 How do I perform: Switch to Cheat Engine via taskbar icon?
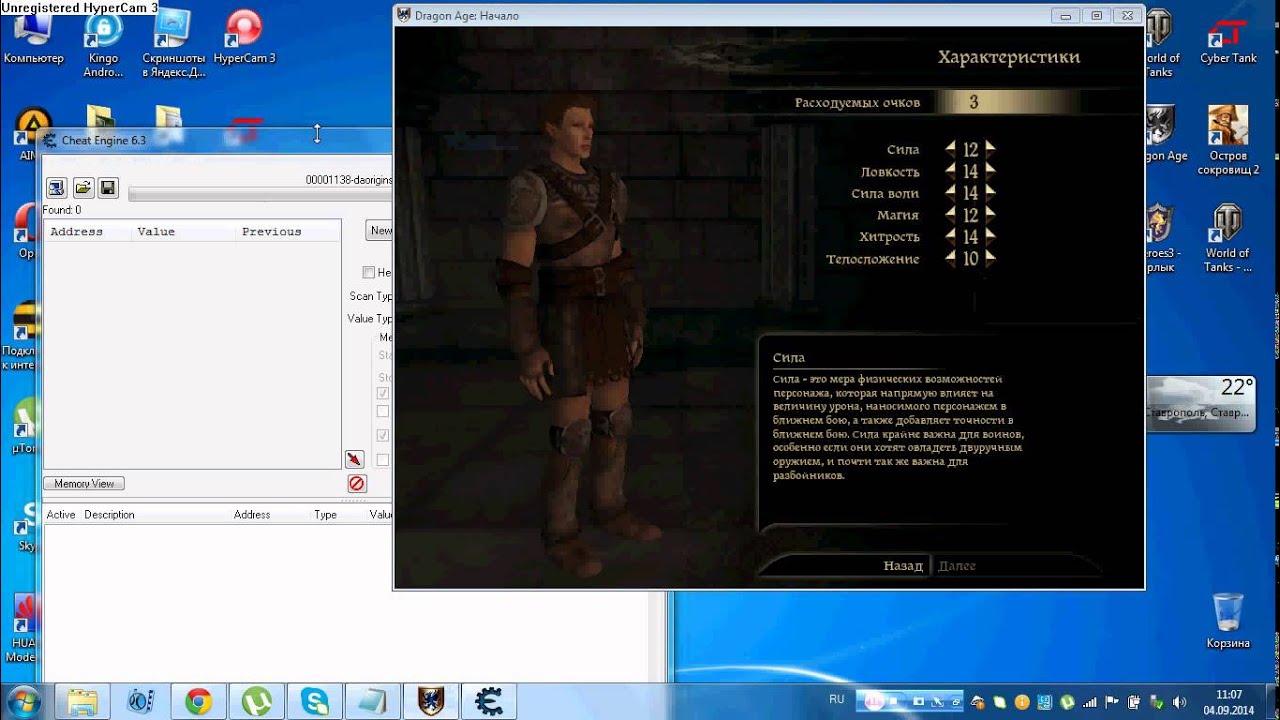click(488, 702)
